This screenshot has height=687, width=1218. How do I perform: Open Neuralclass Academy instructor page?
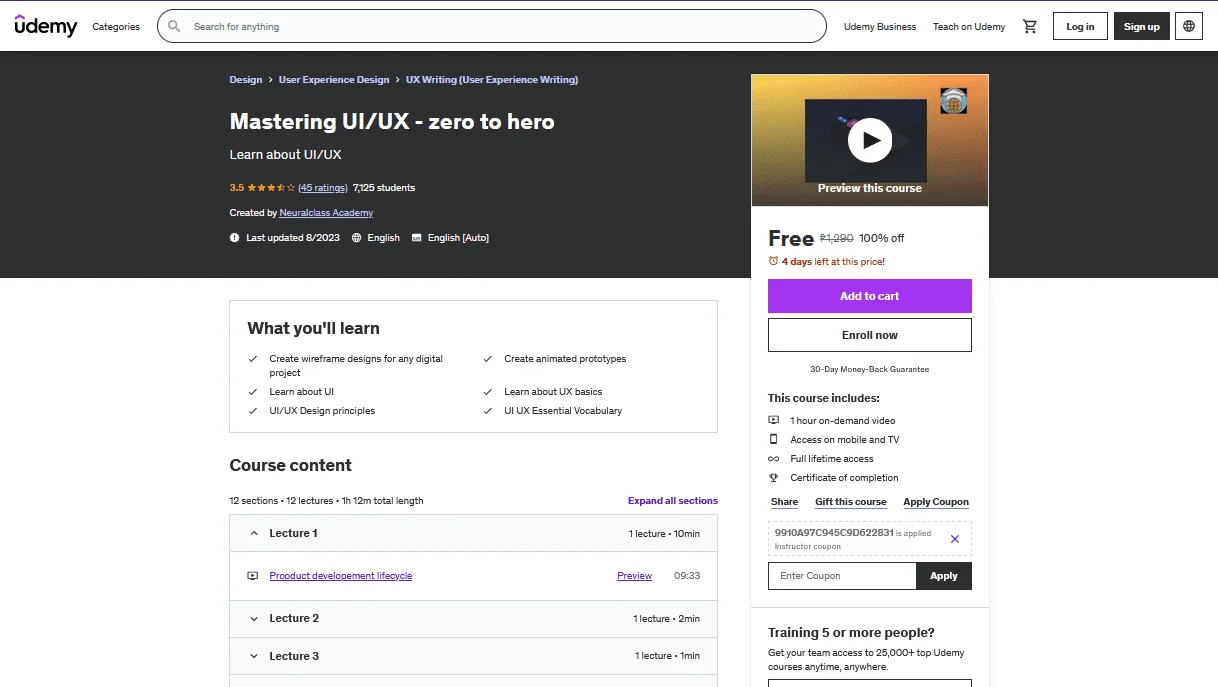pos(327,213)
